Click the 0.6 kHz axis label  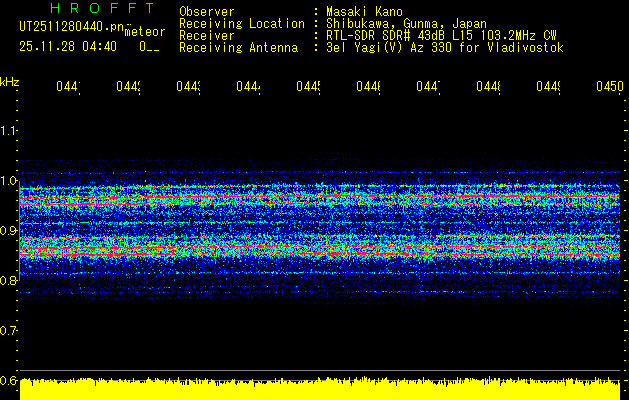click(9, 381)
